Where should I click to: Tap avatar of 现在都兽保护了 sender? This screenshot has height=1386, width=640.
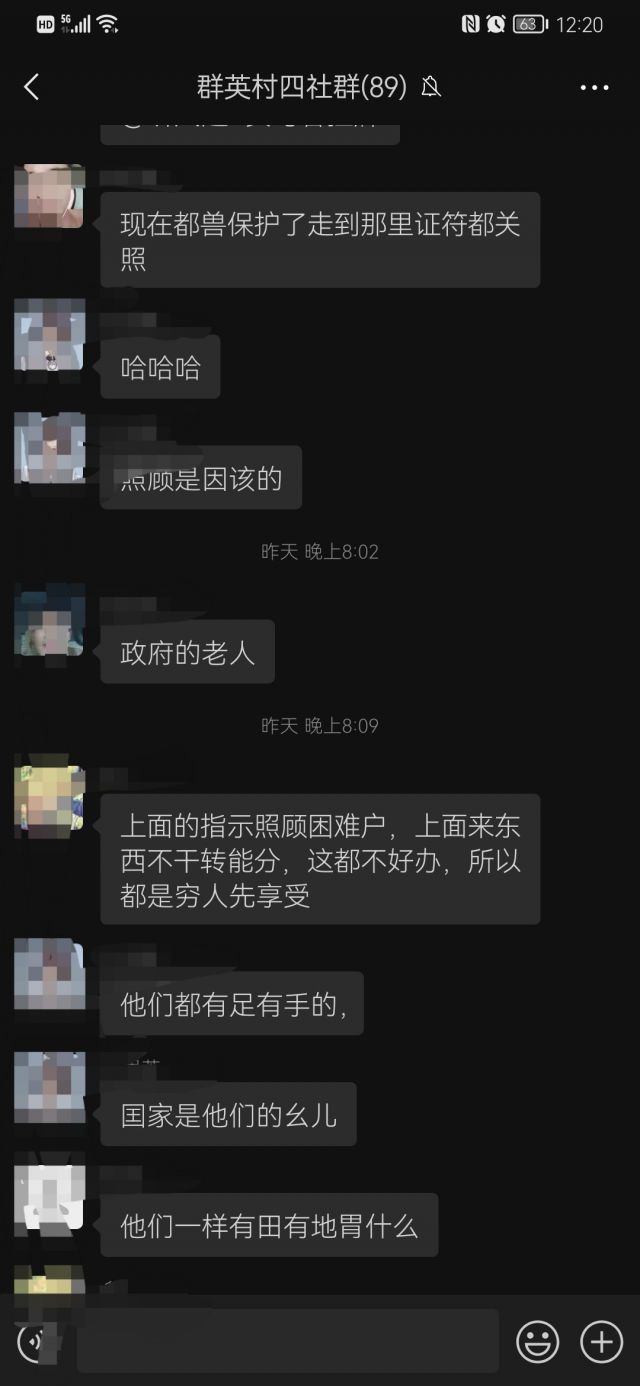click(x=49, y=197)
